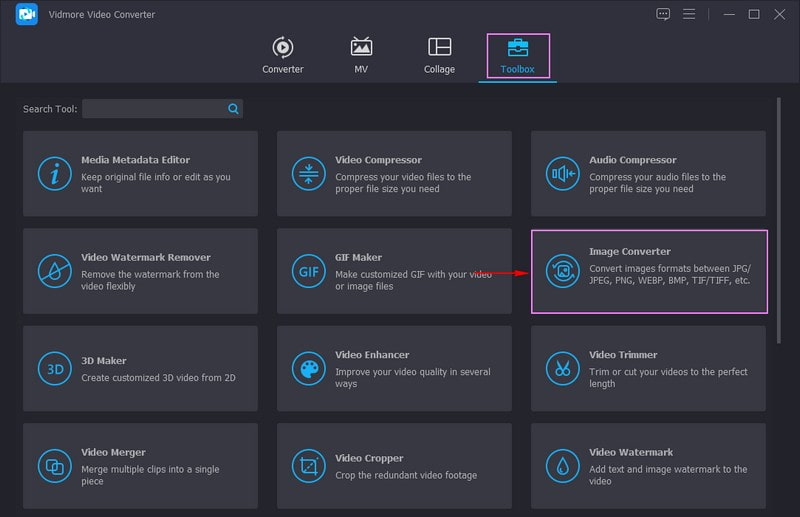Open the GIF Maker icon
Viewport: 800px width, 517px height.
(308, 271)
